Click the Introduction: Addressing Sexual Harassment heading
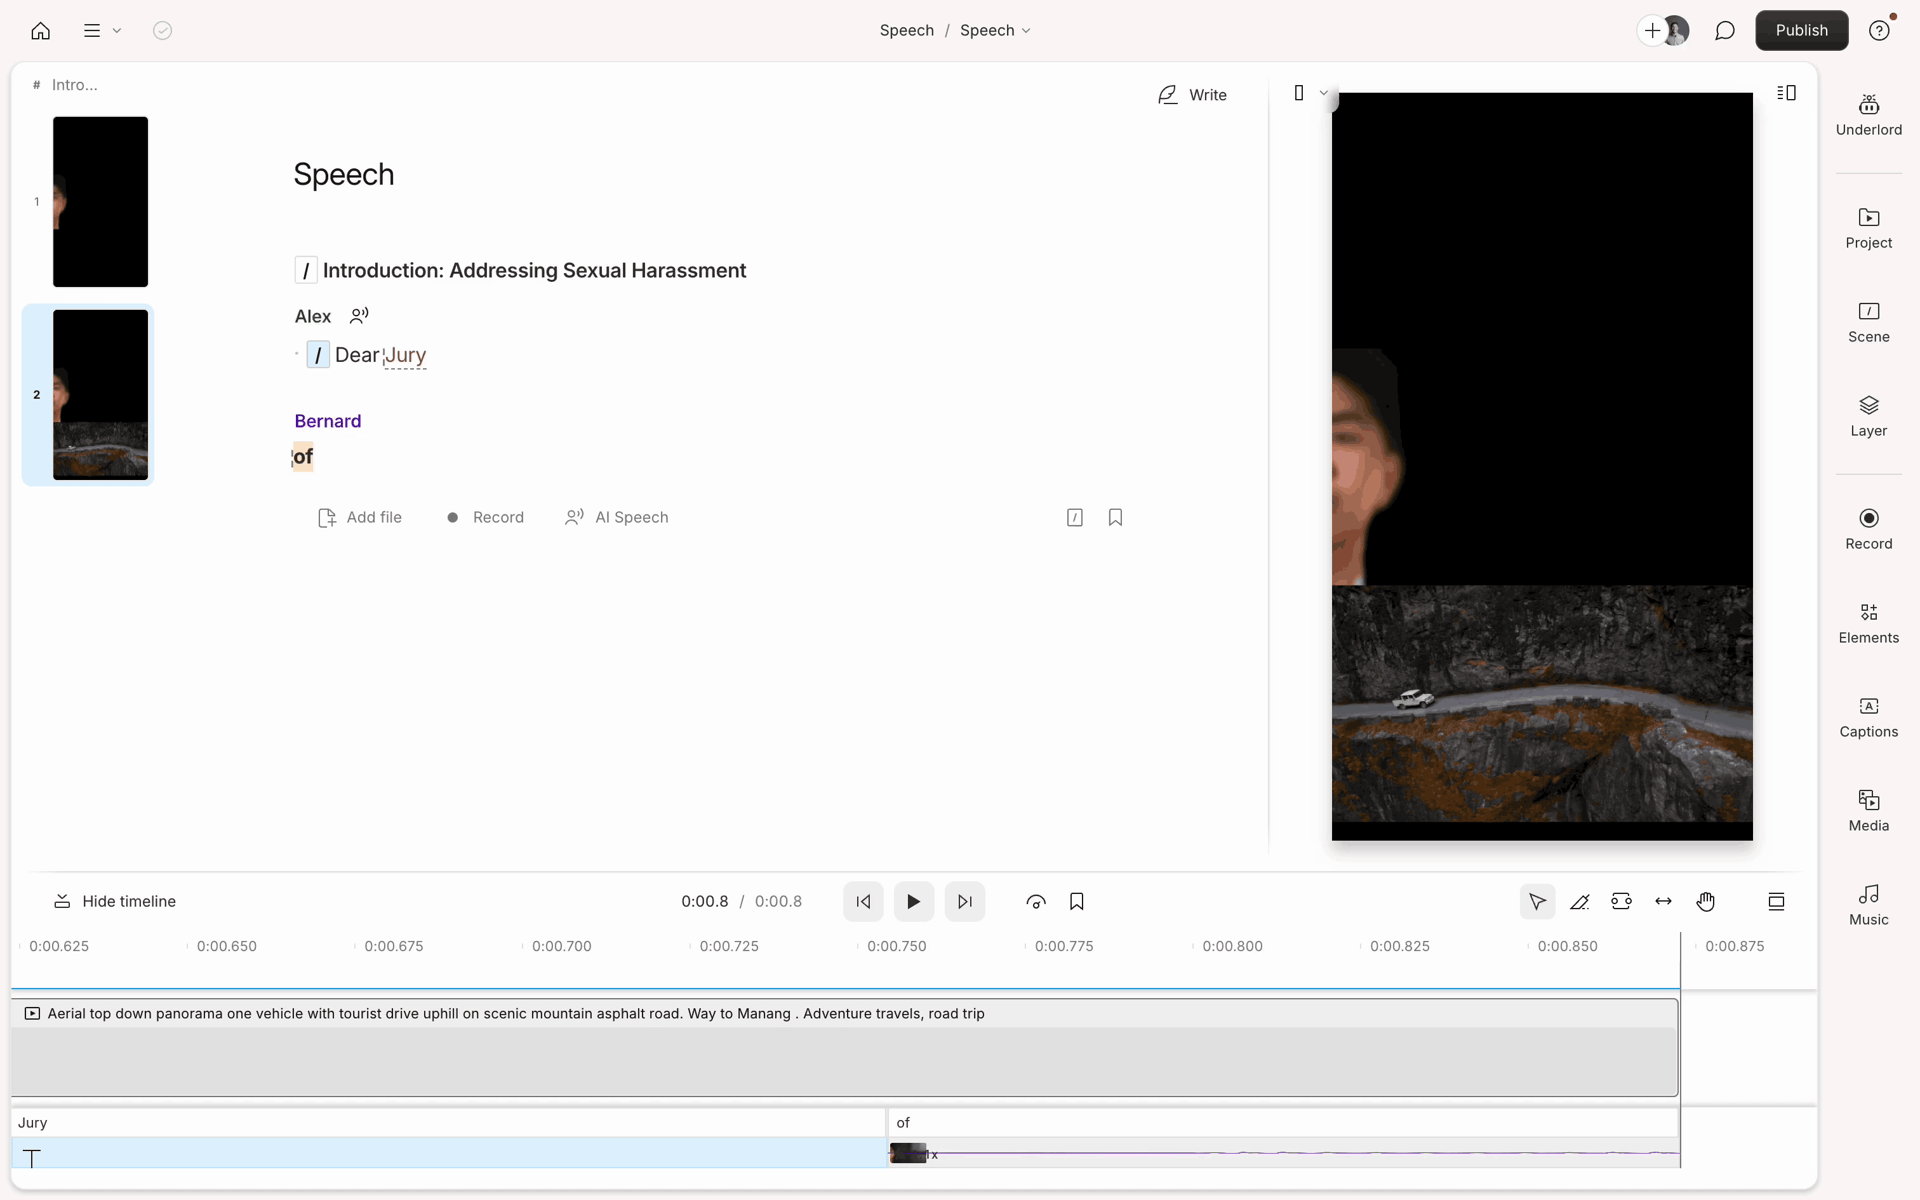 click(534, 271)
